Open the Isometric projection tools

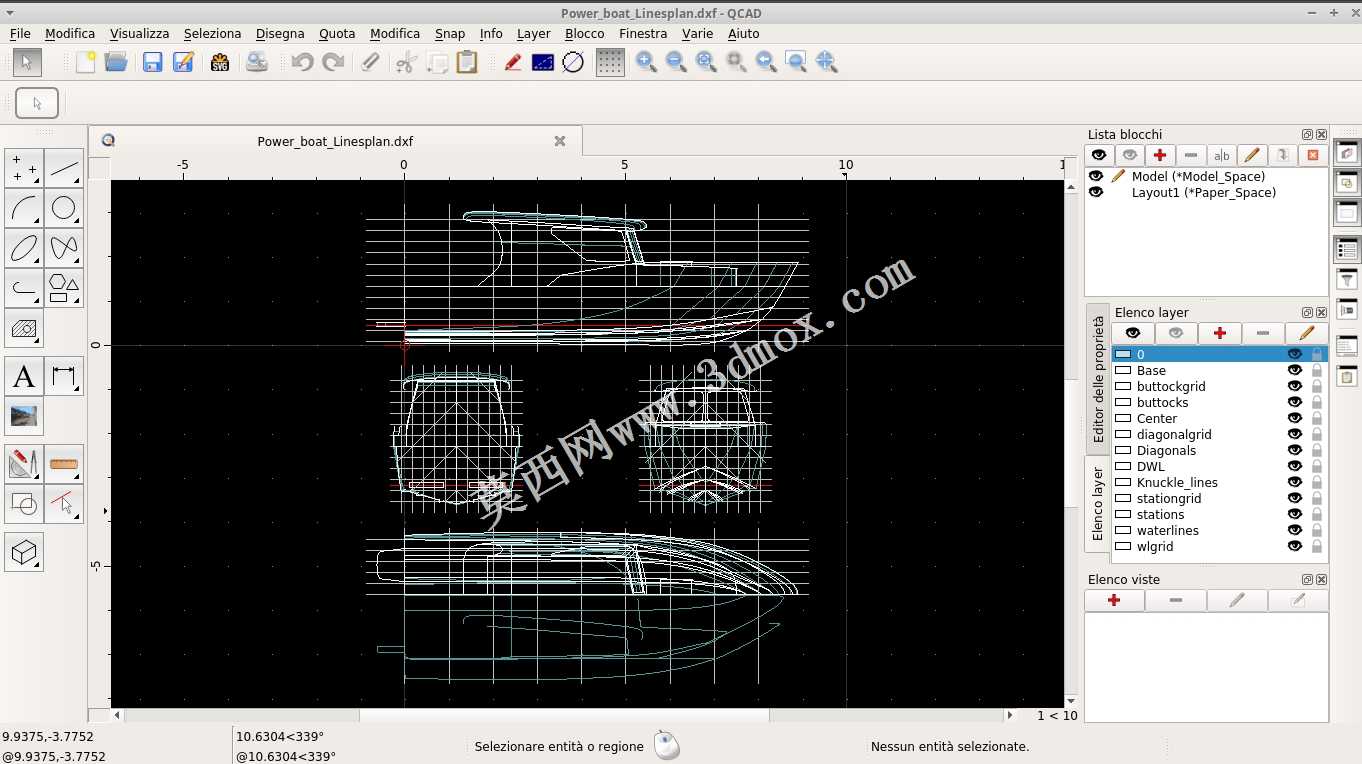[x=24, y=552]
